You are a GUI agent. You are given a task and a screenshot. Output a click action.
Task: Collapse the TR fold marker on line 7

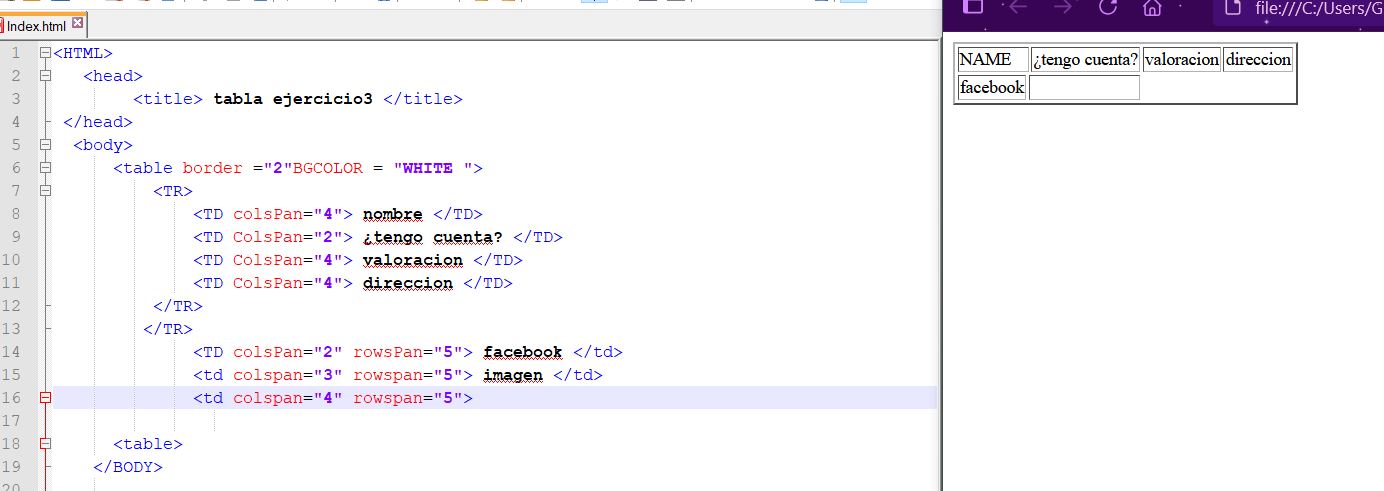pyautogui.click(x=45, y=191)
